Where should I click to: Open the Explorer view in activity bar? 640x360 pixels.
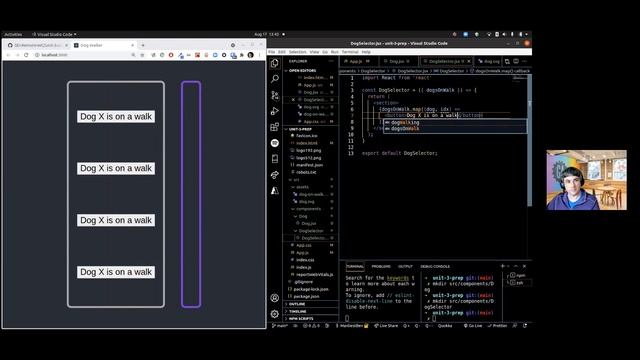275,63
